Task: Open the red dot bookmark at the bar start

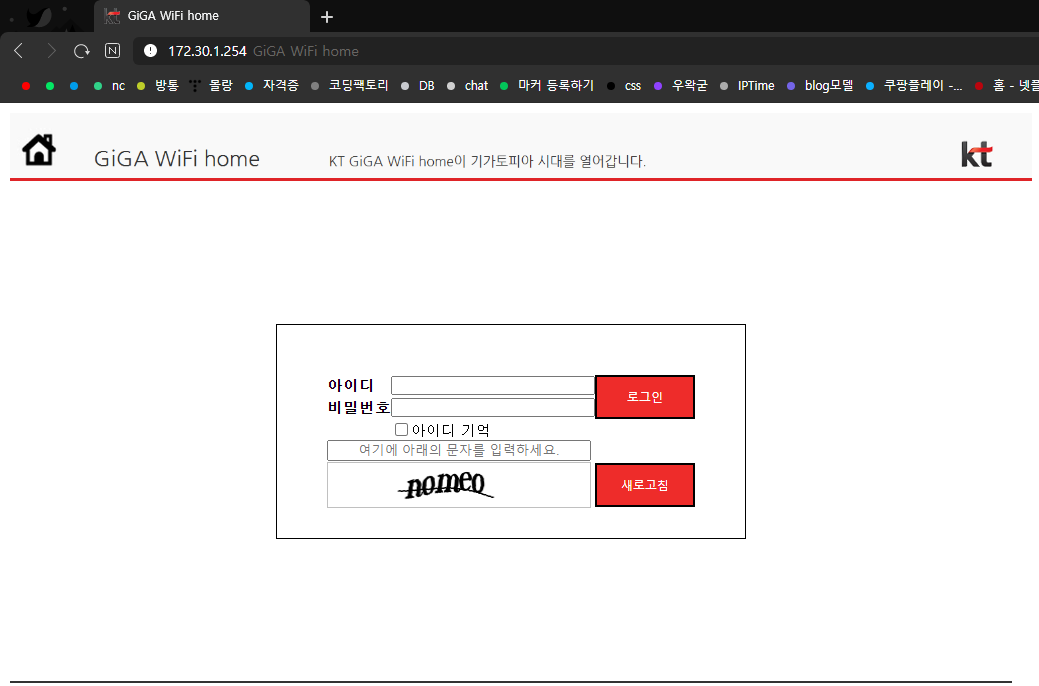Action: (26, 86)
